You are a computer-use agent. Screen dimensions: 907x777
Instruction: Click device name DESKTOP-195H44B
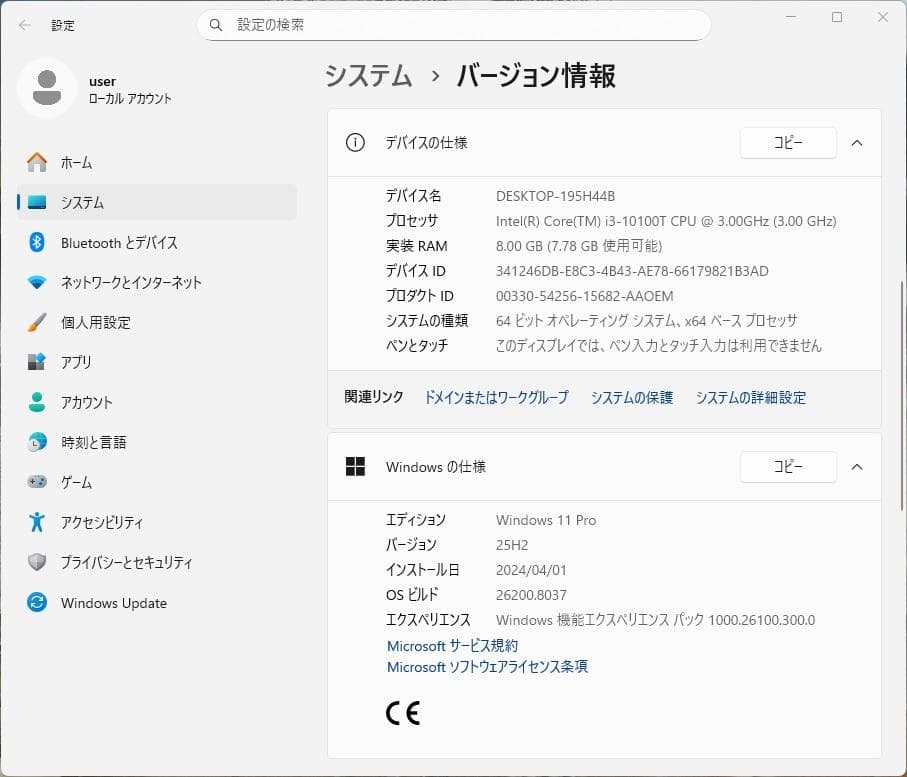[555, 196]
